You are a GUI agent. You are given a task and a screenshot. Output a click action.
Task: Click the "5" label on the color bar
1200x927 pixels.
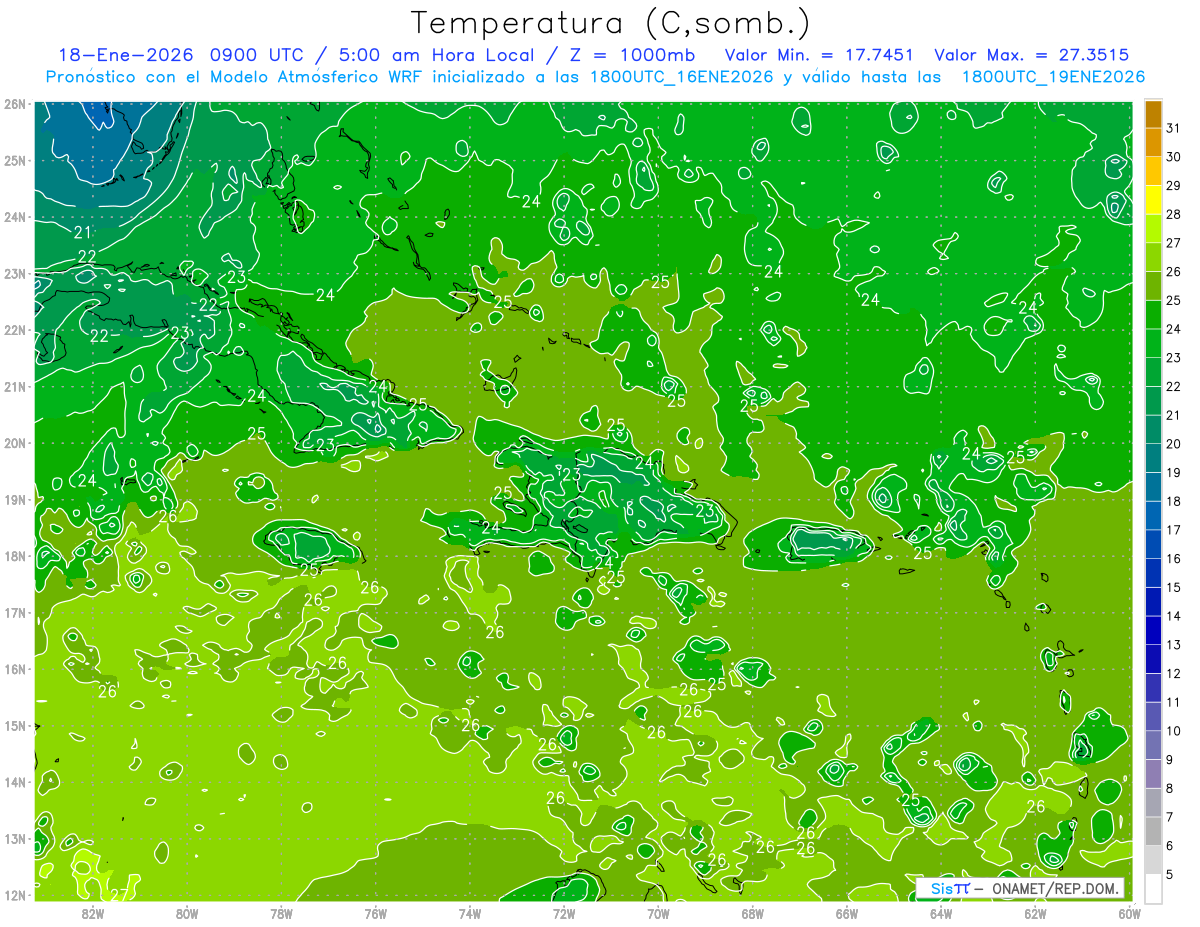(x=1170, y=874)
